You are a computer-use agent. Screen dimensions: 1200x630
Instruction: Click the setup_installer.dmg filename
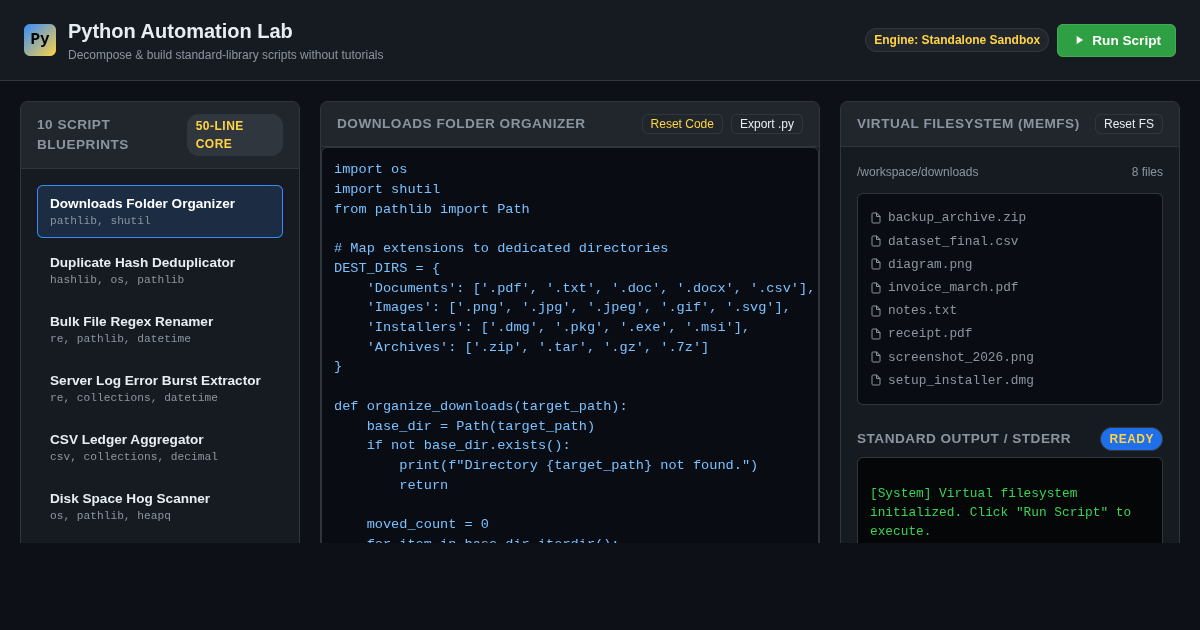(x=961, y=380)
